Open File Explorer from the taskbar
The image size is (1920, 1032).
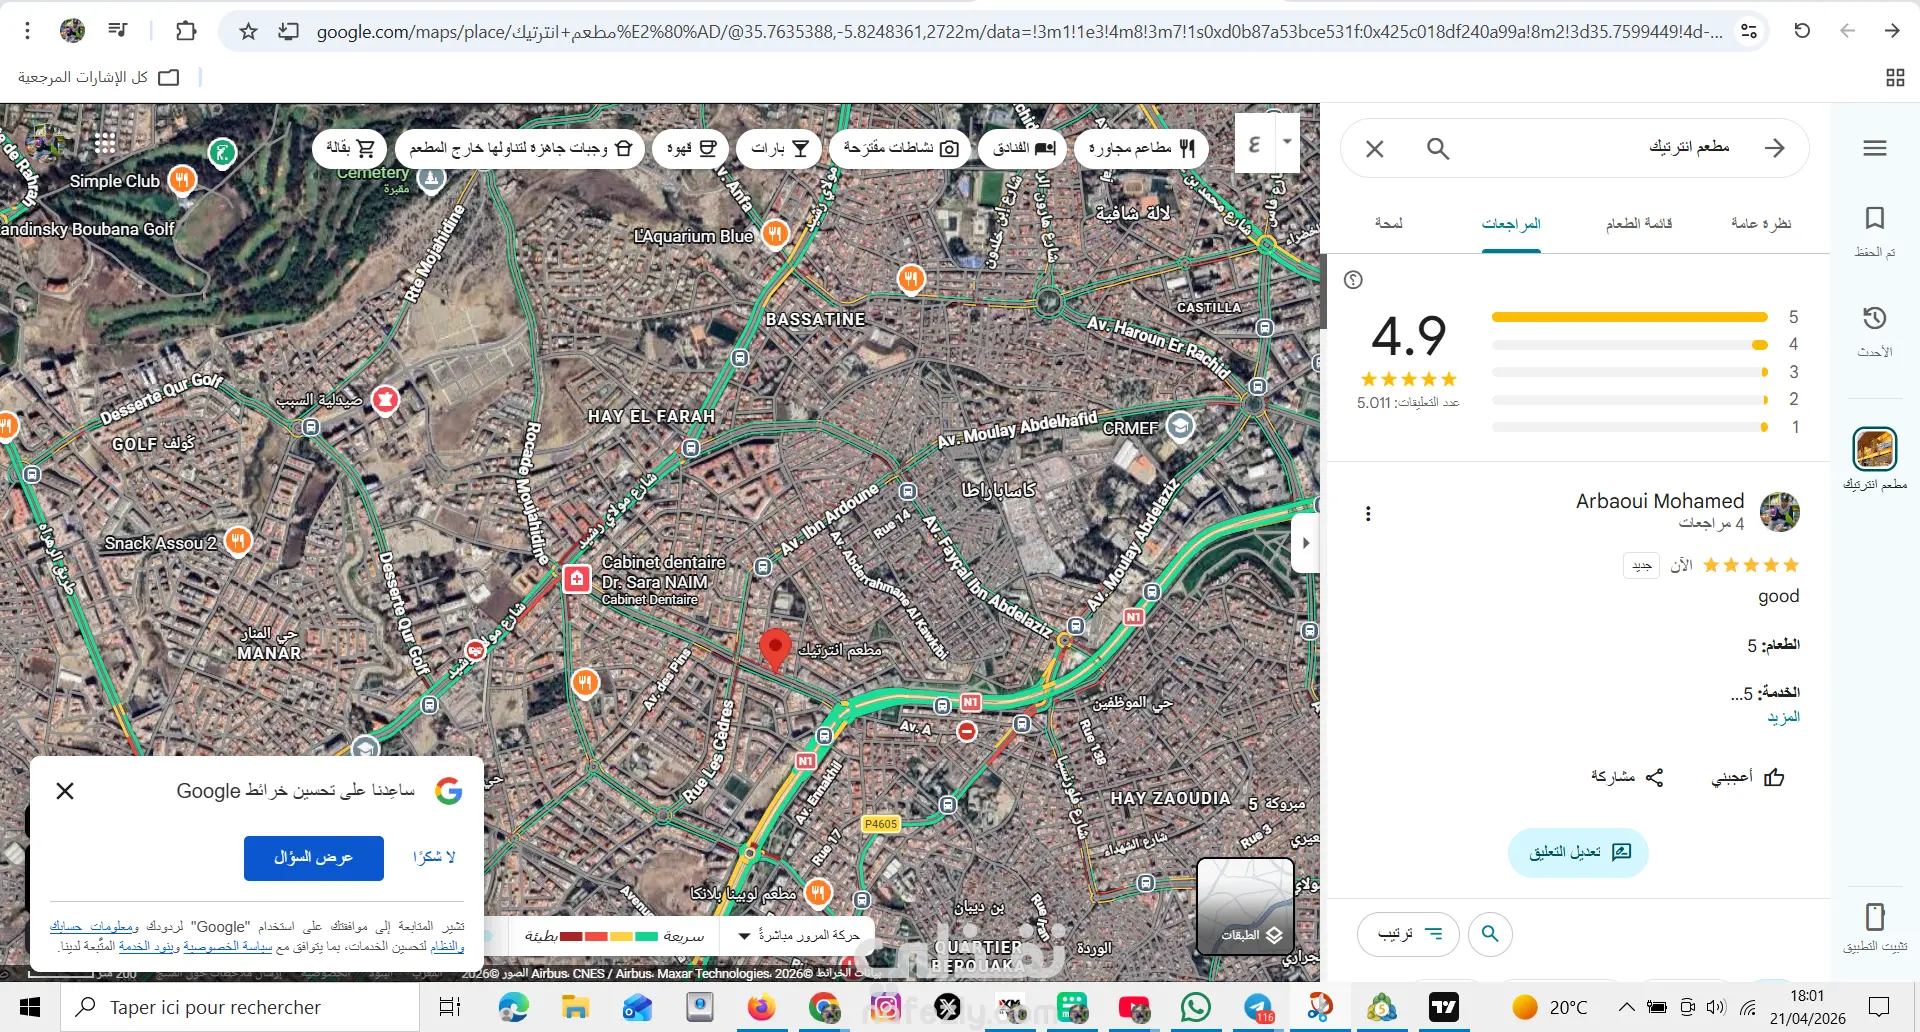point(575,1007)
